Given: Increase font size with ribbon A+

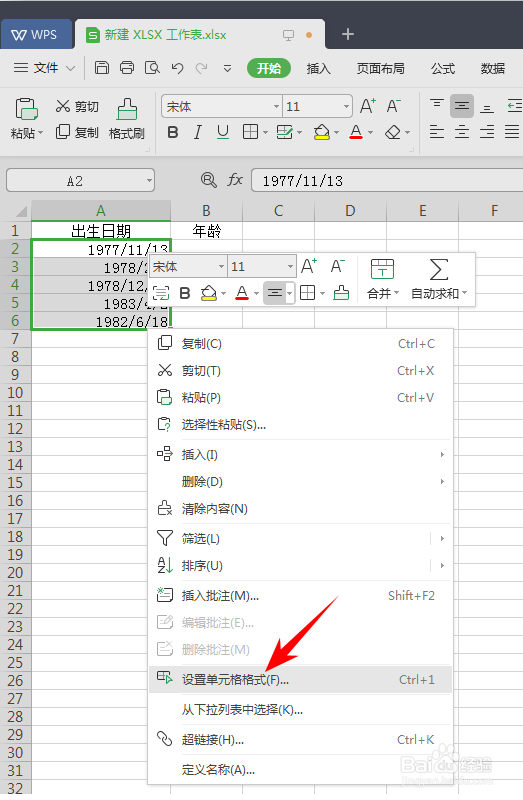Looking at the screenshot, I should (x=367, y=106).
